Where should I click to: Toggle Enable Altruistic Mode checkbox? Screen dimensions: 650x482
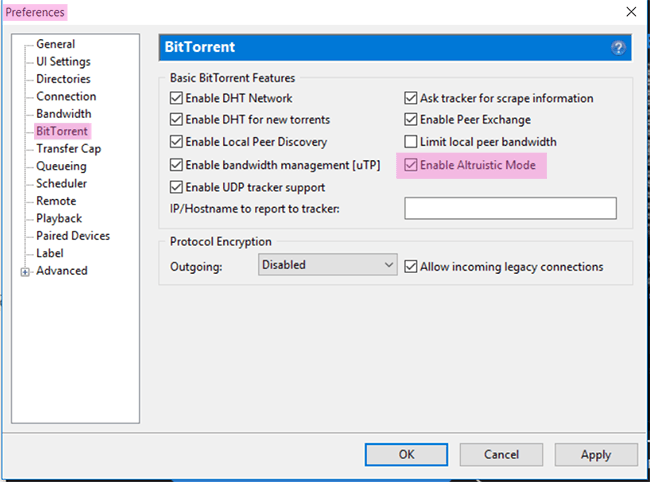[x=410, y=165]
